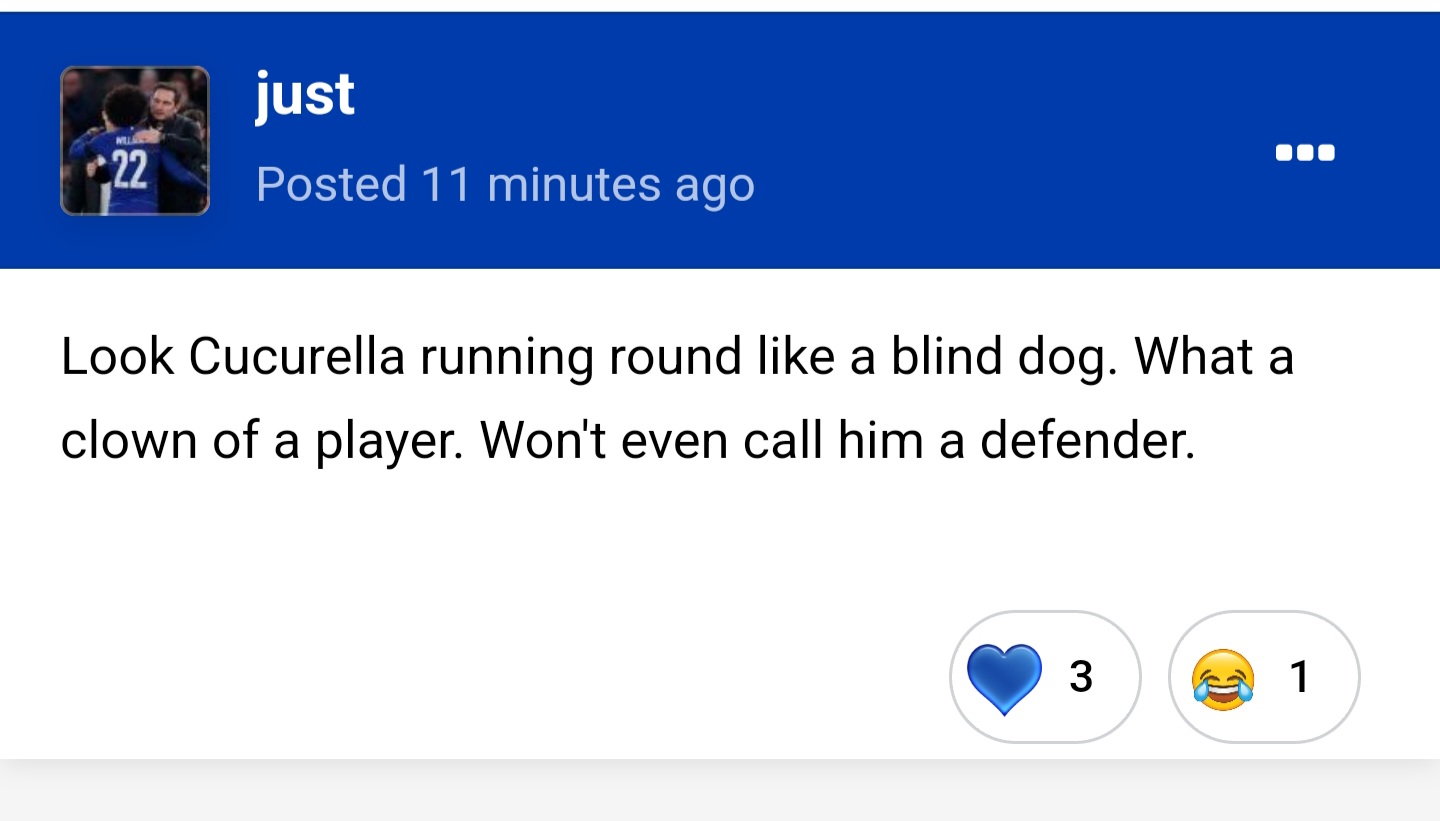The height and width of the screenshot is (821, 1440).
Task: Open the three-dot post options menu
Action: pyautogui.click(x=1305, y=154)
